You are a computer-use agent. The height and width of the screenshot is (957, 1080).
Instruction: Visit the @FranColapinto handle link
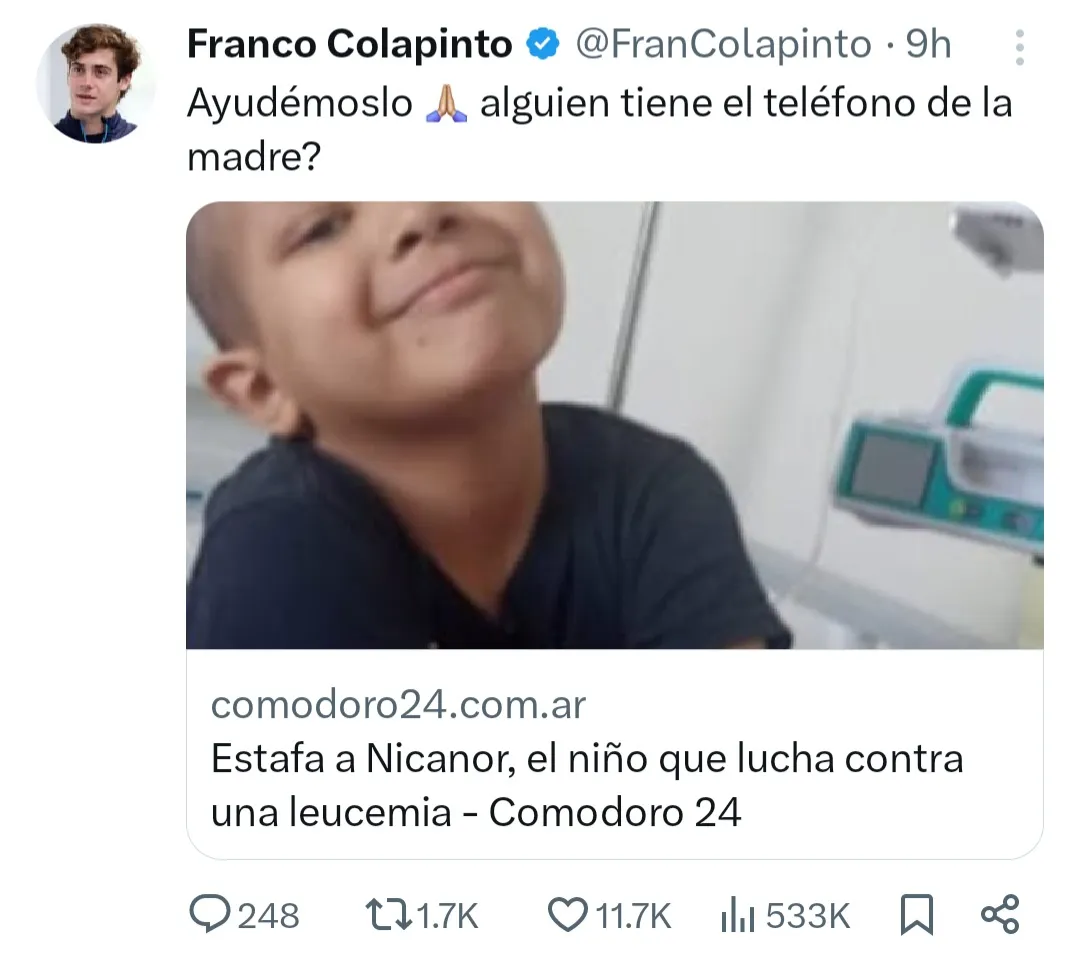tap(723, 45)
